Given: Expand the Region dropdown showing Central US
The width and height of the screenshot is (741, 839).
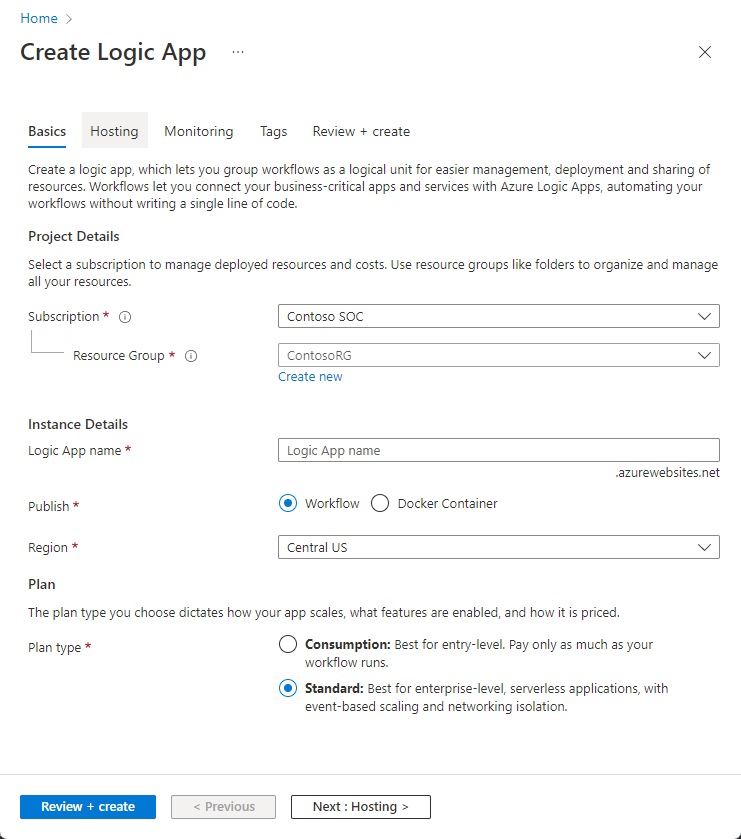Looking at the screenshot, I should coord(499,547).
